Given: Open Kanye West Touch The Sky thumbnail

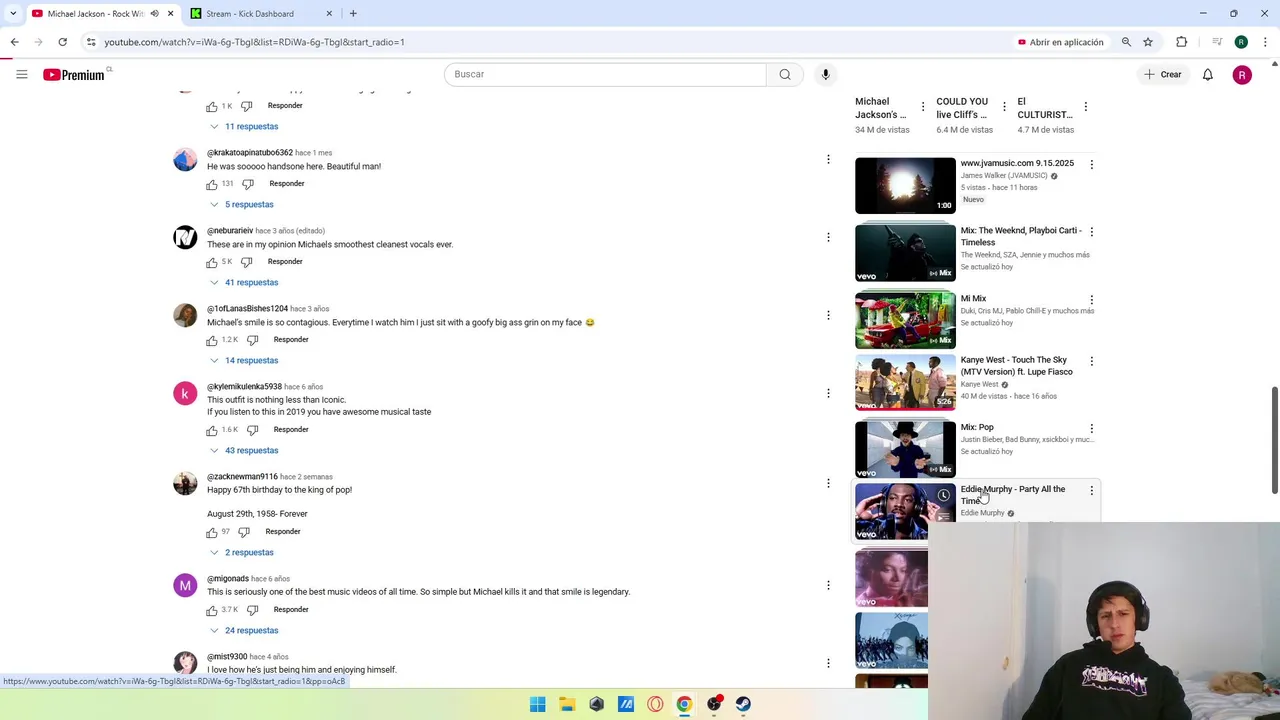Looking at the screenshot, I should point(905,382).
